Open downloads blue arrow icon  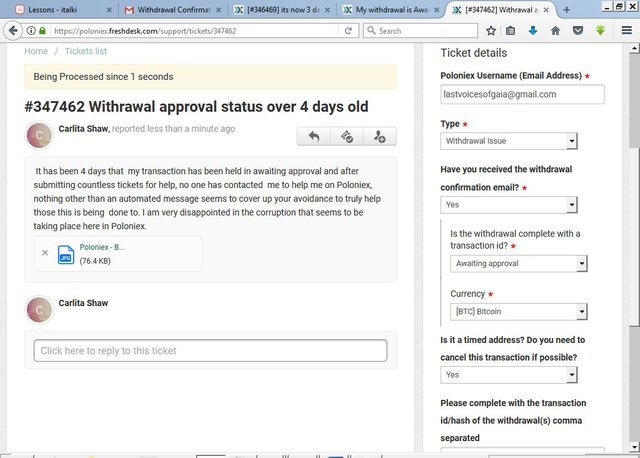coord(533,31)
